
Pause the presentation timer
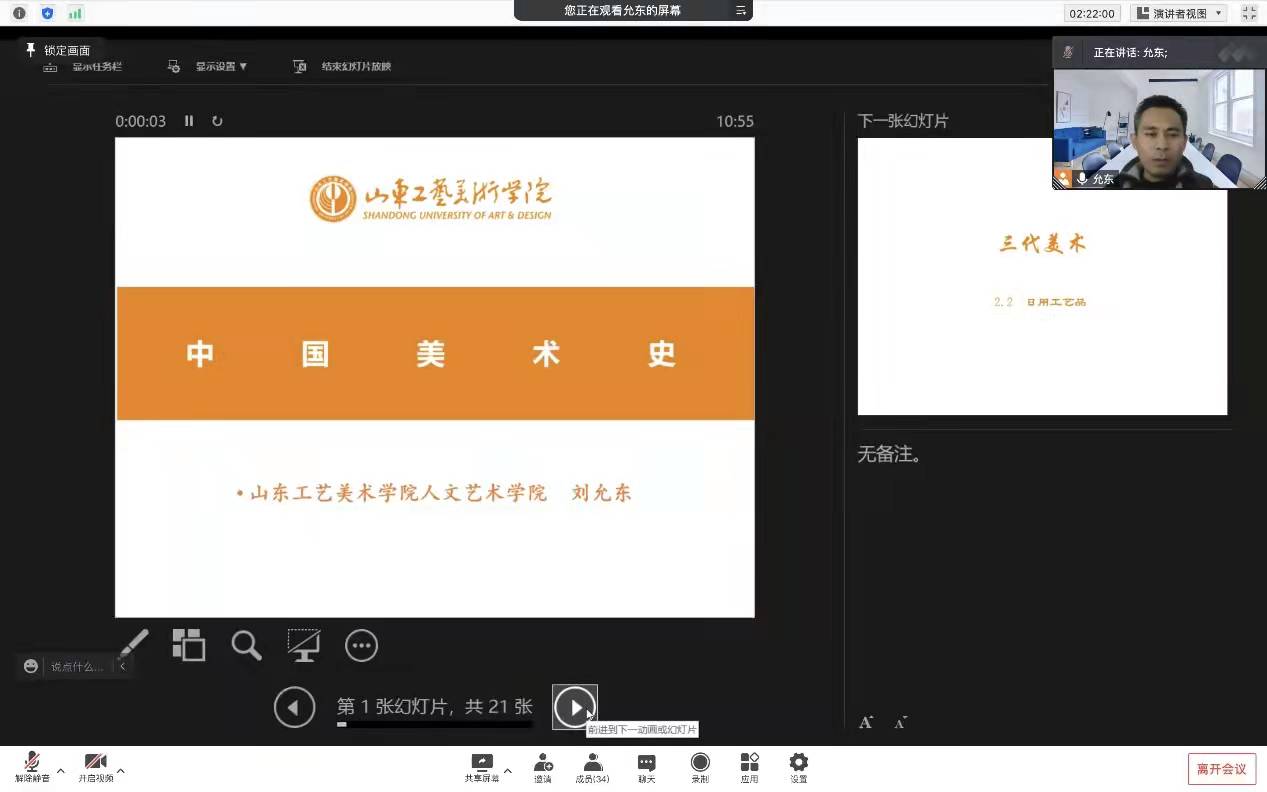click(x=189, y=121)
